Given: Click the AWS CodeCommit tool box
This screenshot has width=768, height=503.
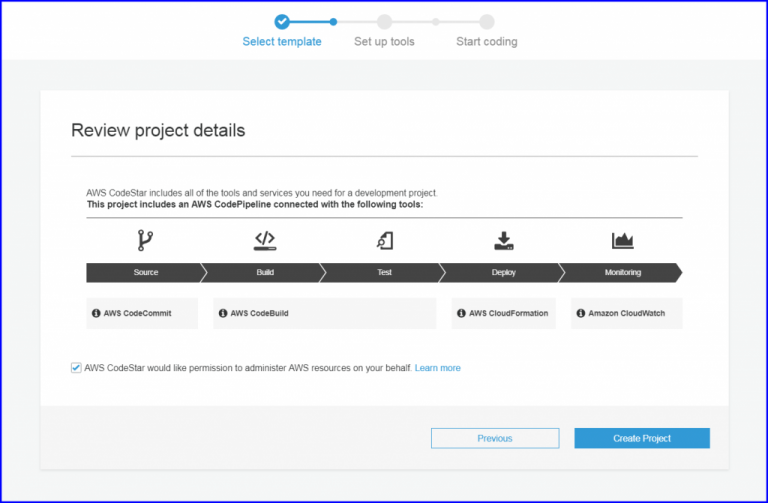Looking at the screenshot, I should [x=142, y=313].
